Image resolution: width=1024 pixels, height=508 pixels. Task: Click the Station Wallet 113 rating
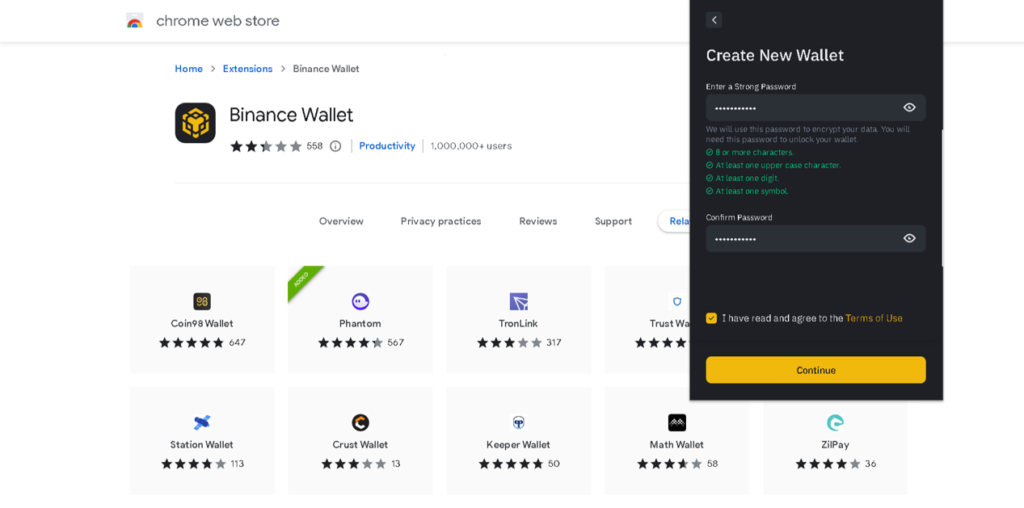(x=202, y=464)
